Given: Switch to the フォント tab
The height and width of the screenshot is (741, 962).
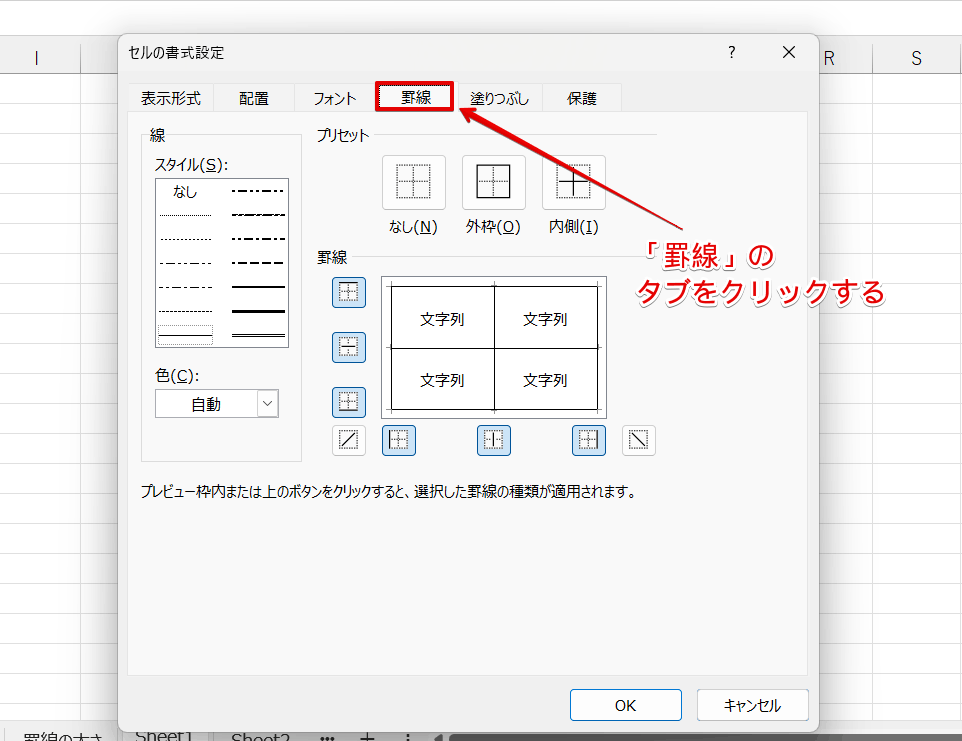Looking at the screenshot, I should click(334, 97).
